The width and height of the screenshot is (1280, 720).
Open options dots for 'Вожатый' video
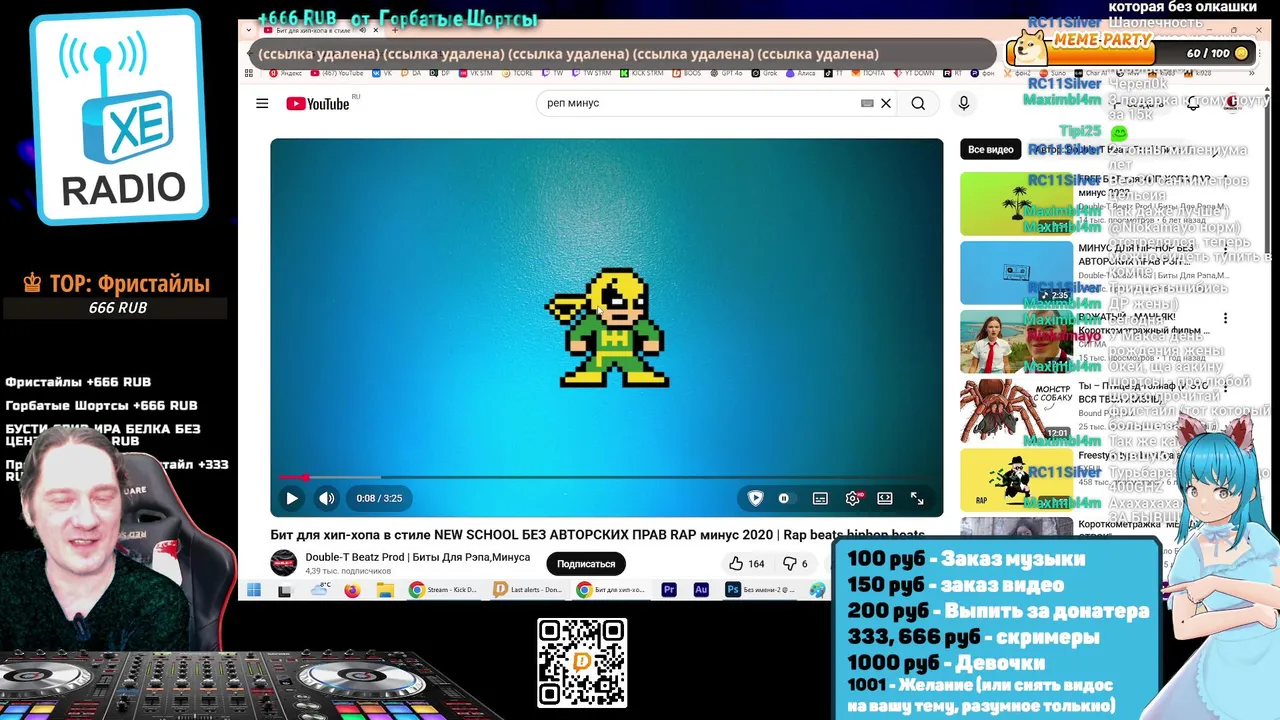pyautogui.click(x=1225, y=318)
